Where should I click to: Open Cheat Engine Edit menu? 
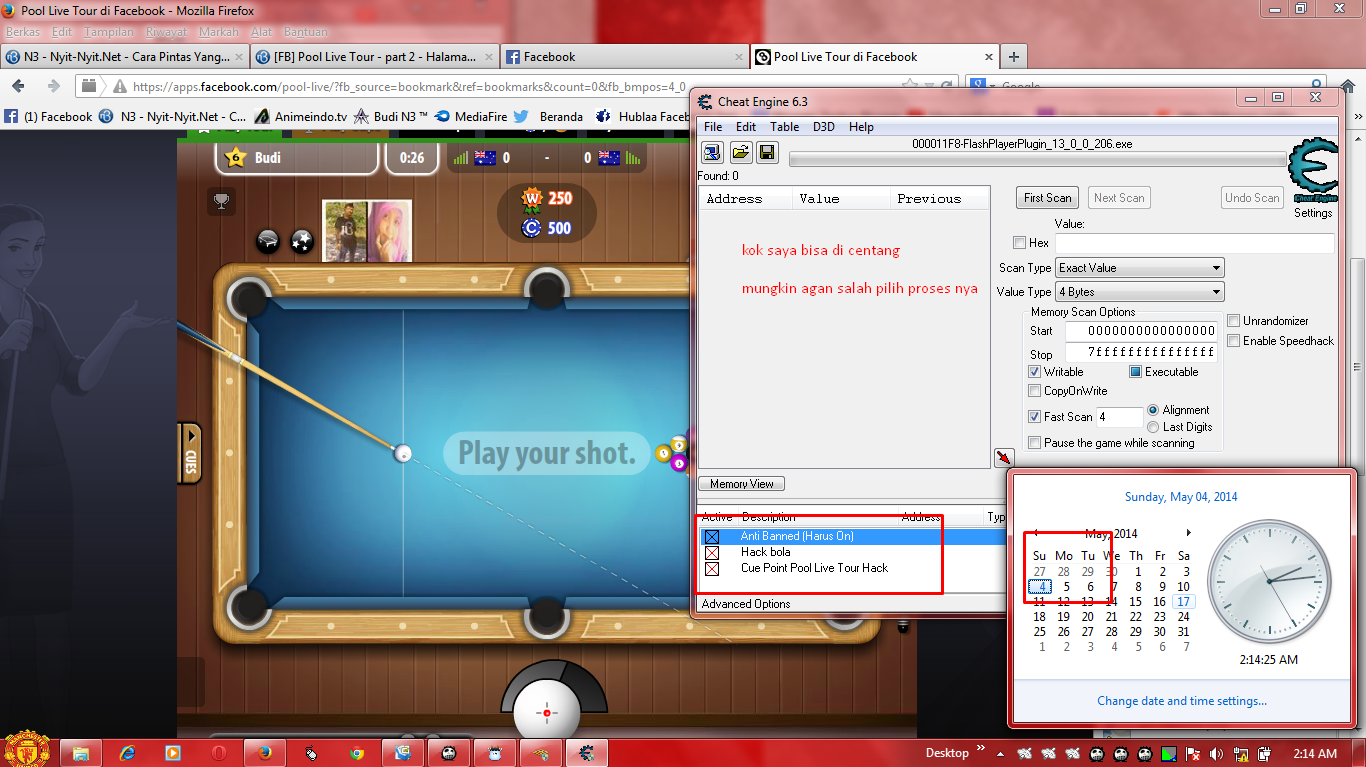pyautogui.click(x=746, y=127)
